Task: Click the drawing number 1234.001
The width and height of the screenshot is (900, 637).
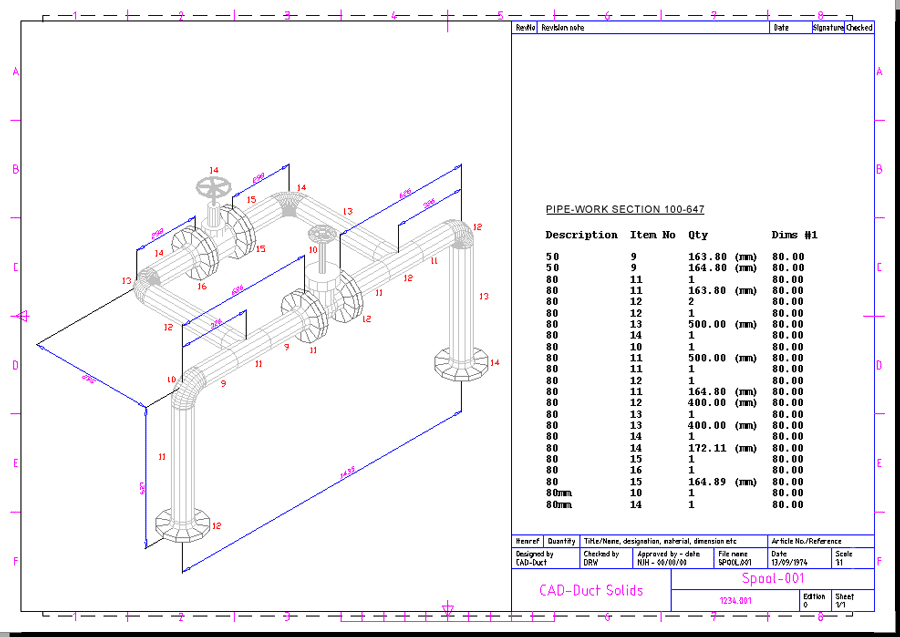Action: tap(736, 598)
